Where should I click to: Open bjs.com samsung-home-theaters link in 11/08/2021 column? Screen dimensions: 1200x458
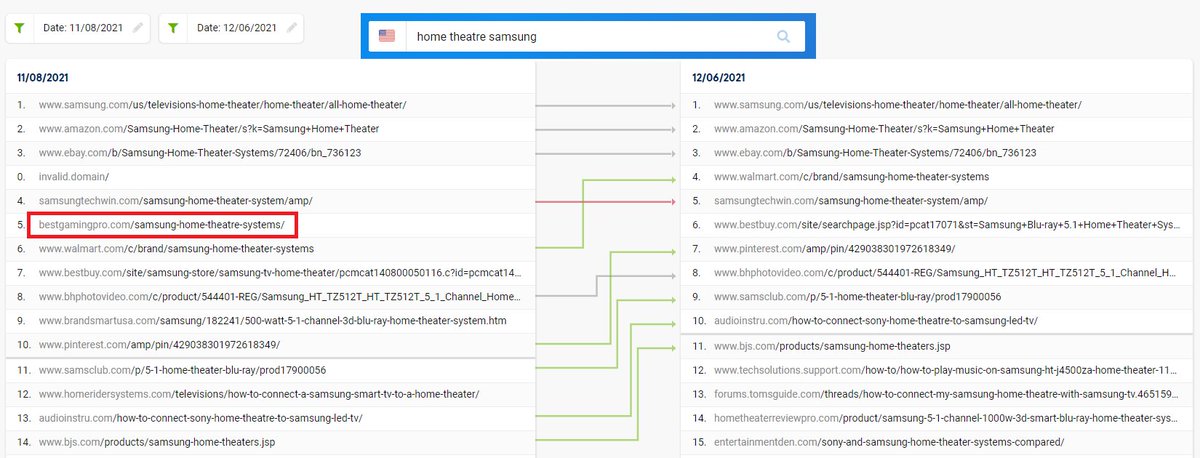[157, 441]
